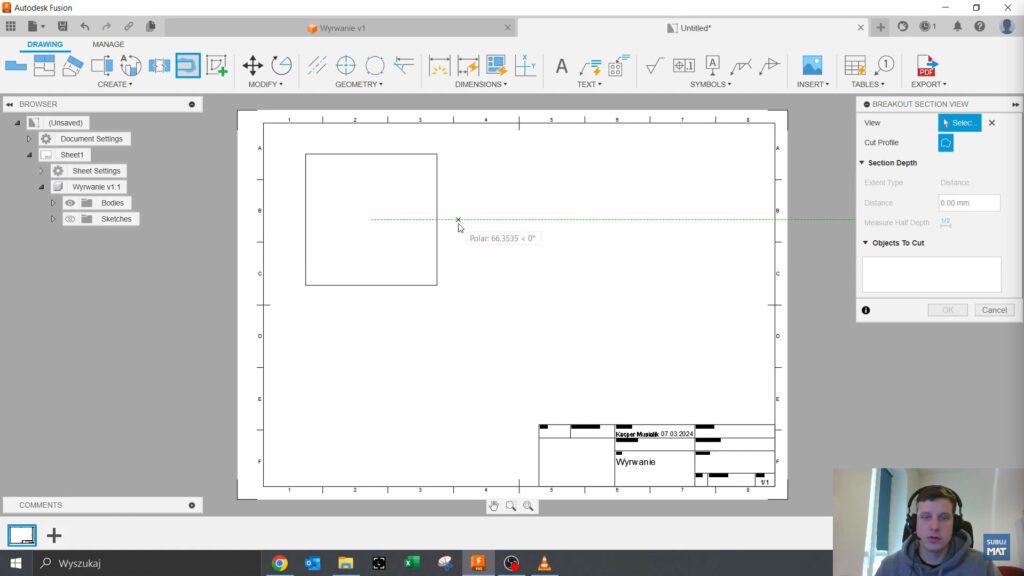Select the Text tool
The image size is (1024, 576).
coord(561,64)
